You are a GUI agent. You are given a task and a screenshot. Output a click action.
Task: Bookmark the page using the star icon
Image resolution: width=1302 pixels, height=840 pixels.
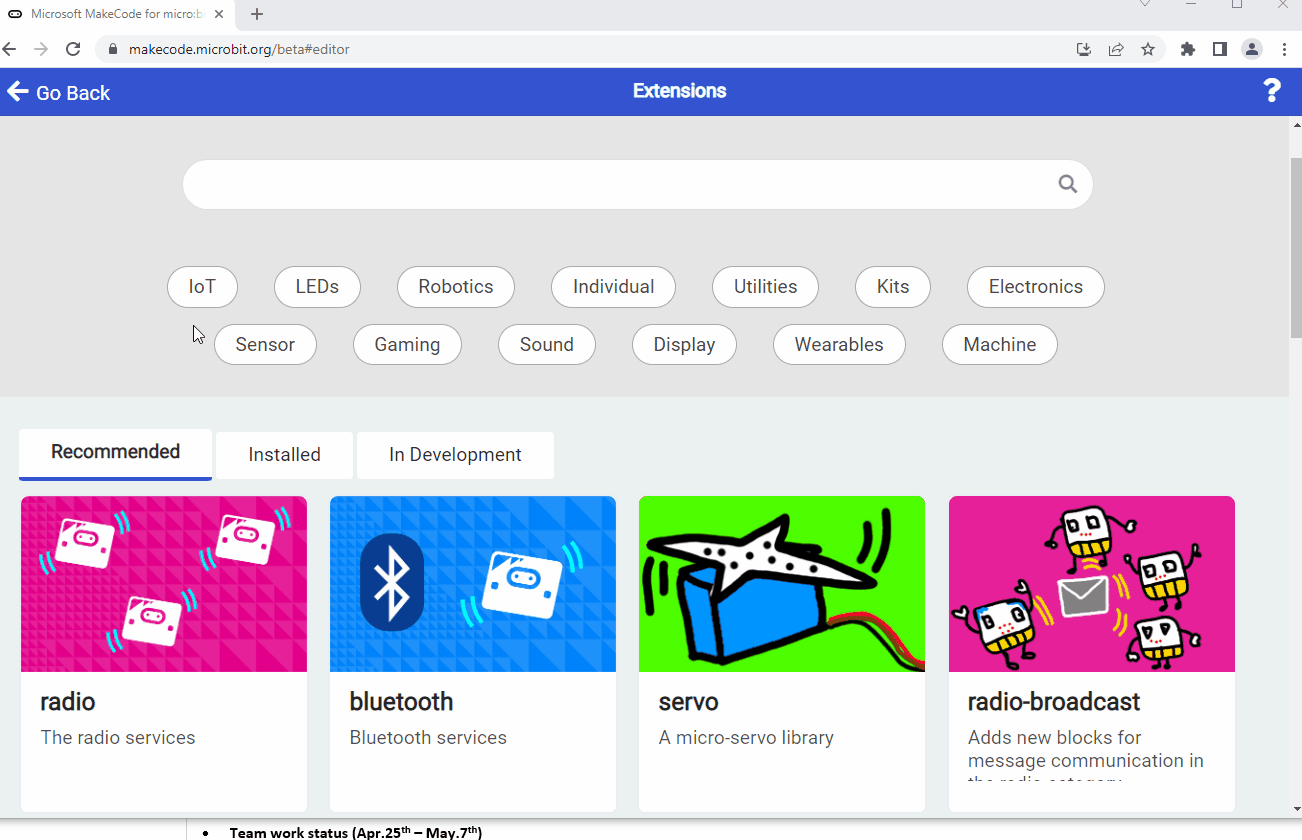pyautogui.click(x=1148, y=49)
